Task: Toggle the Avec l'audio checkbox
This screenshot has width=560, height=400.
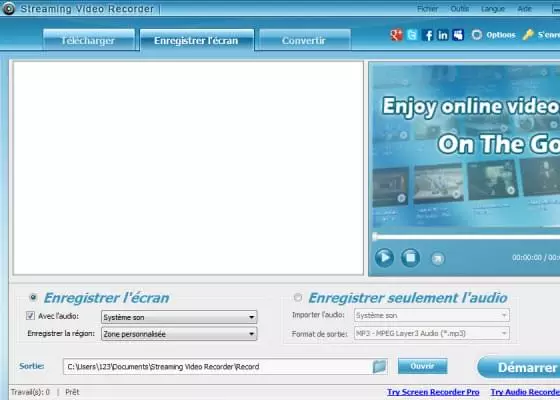Action: point(30,316)
